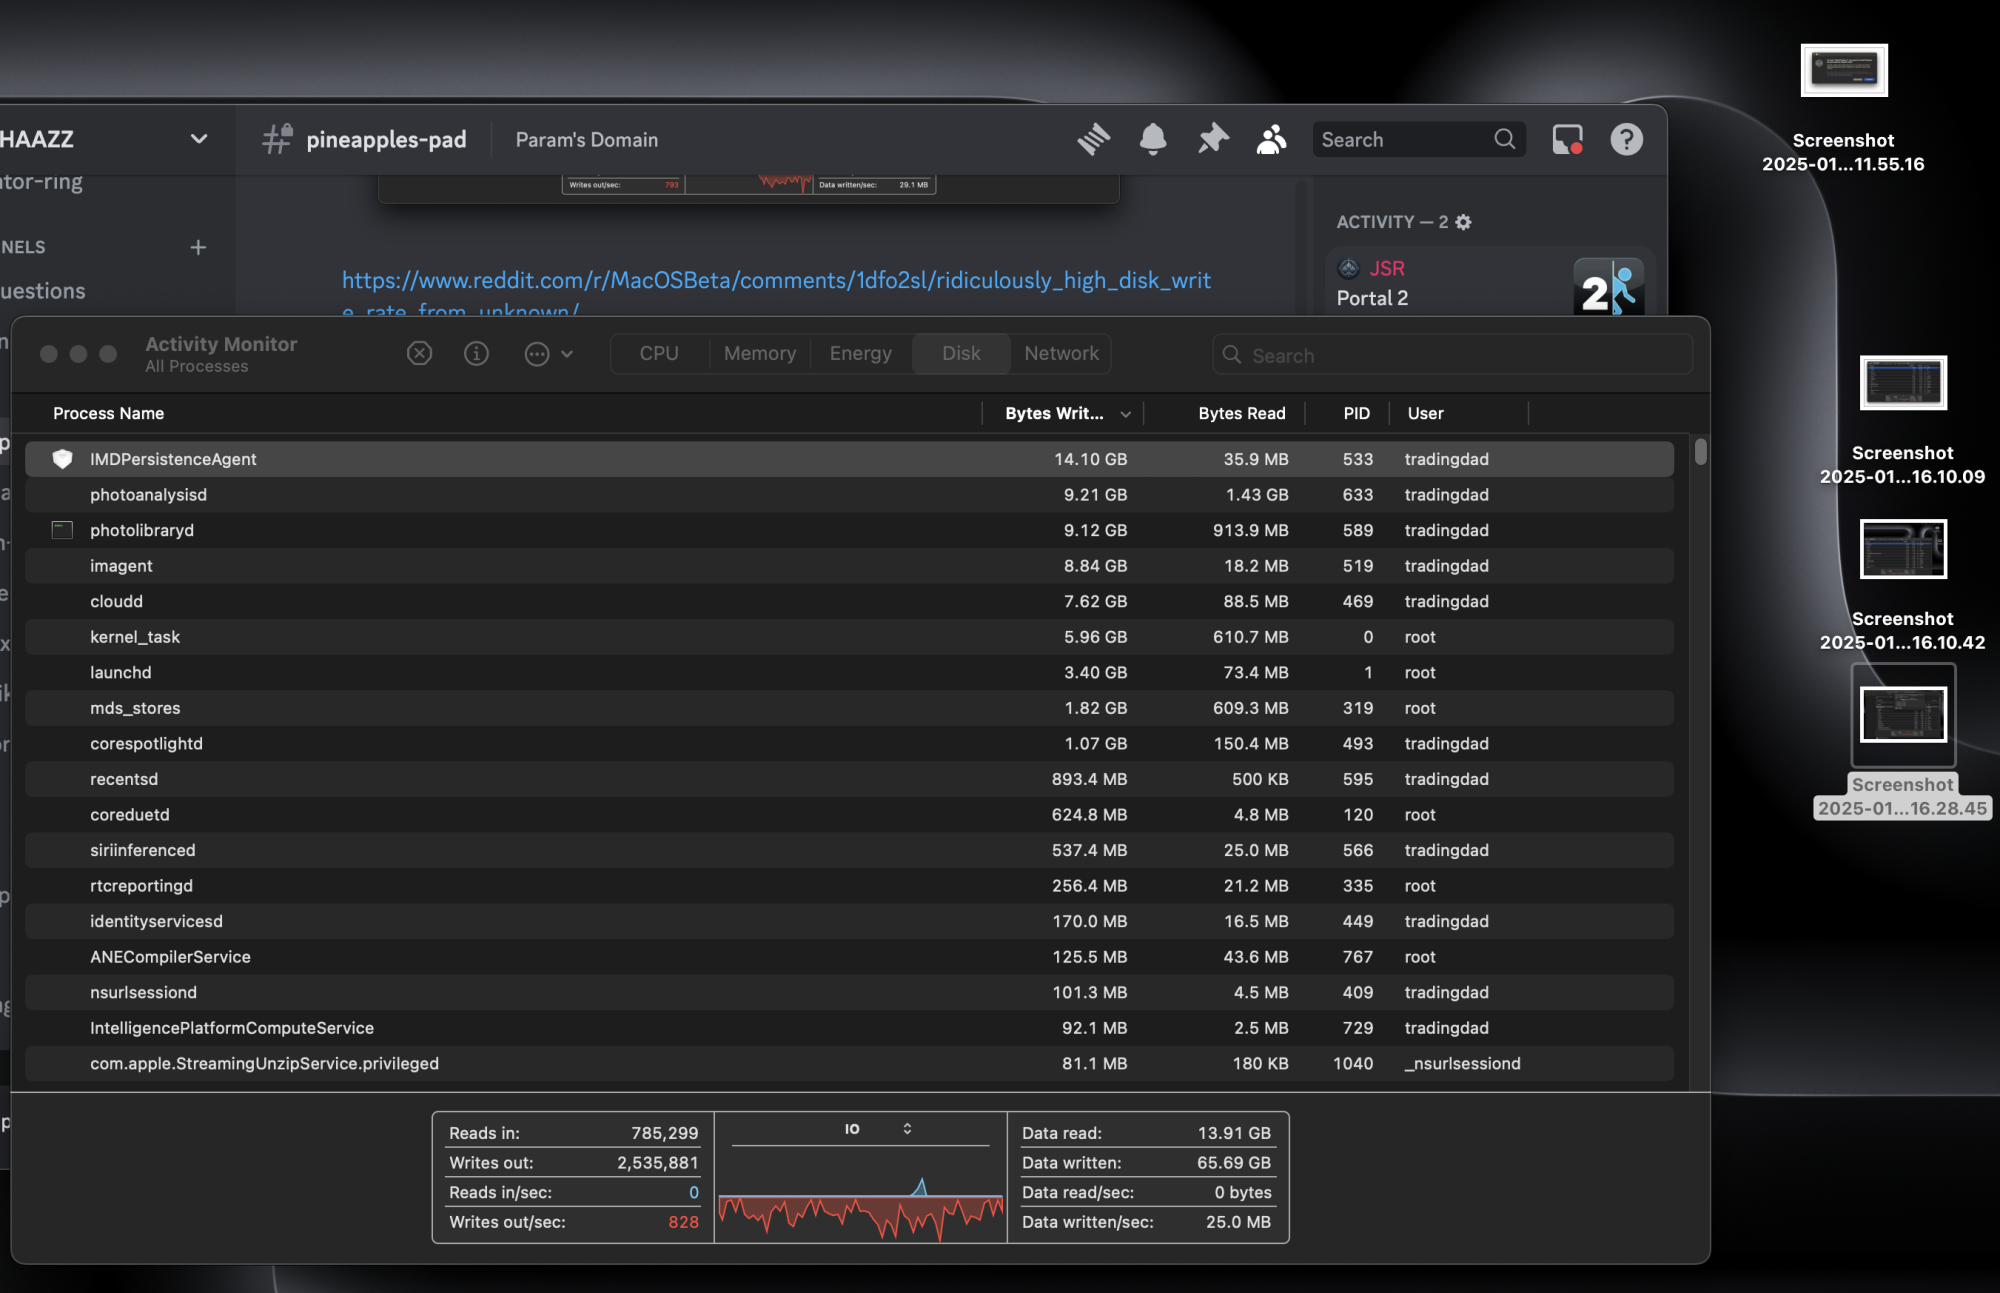2000x1293 pixels.
Task: Expand the HAAZZ server dropdown
Action: (x=198, y=139)
